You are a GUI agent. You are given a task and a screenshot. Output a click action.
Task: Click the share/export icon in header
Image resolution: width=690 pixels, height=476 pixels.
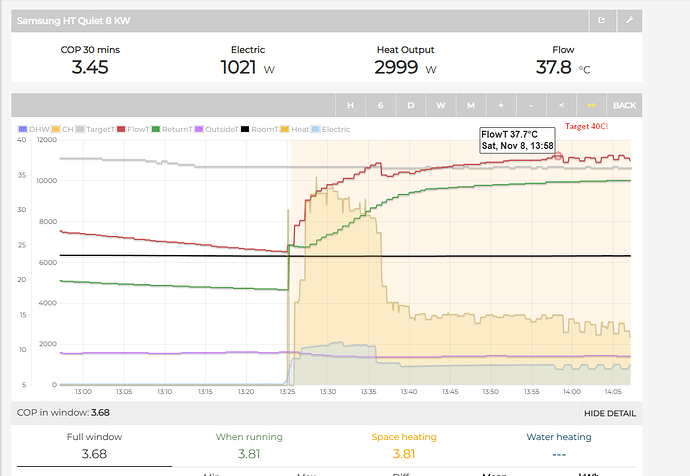click(x=600, y=20)
